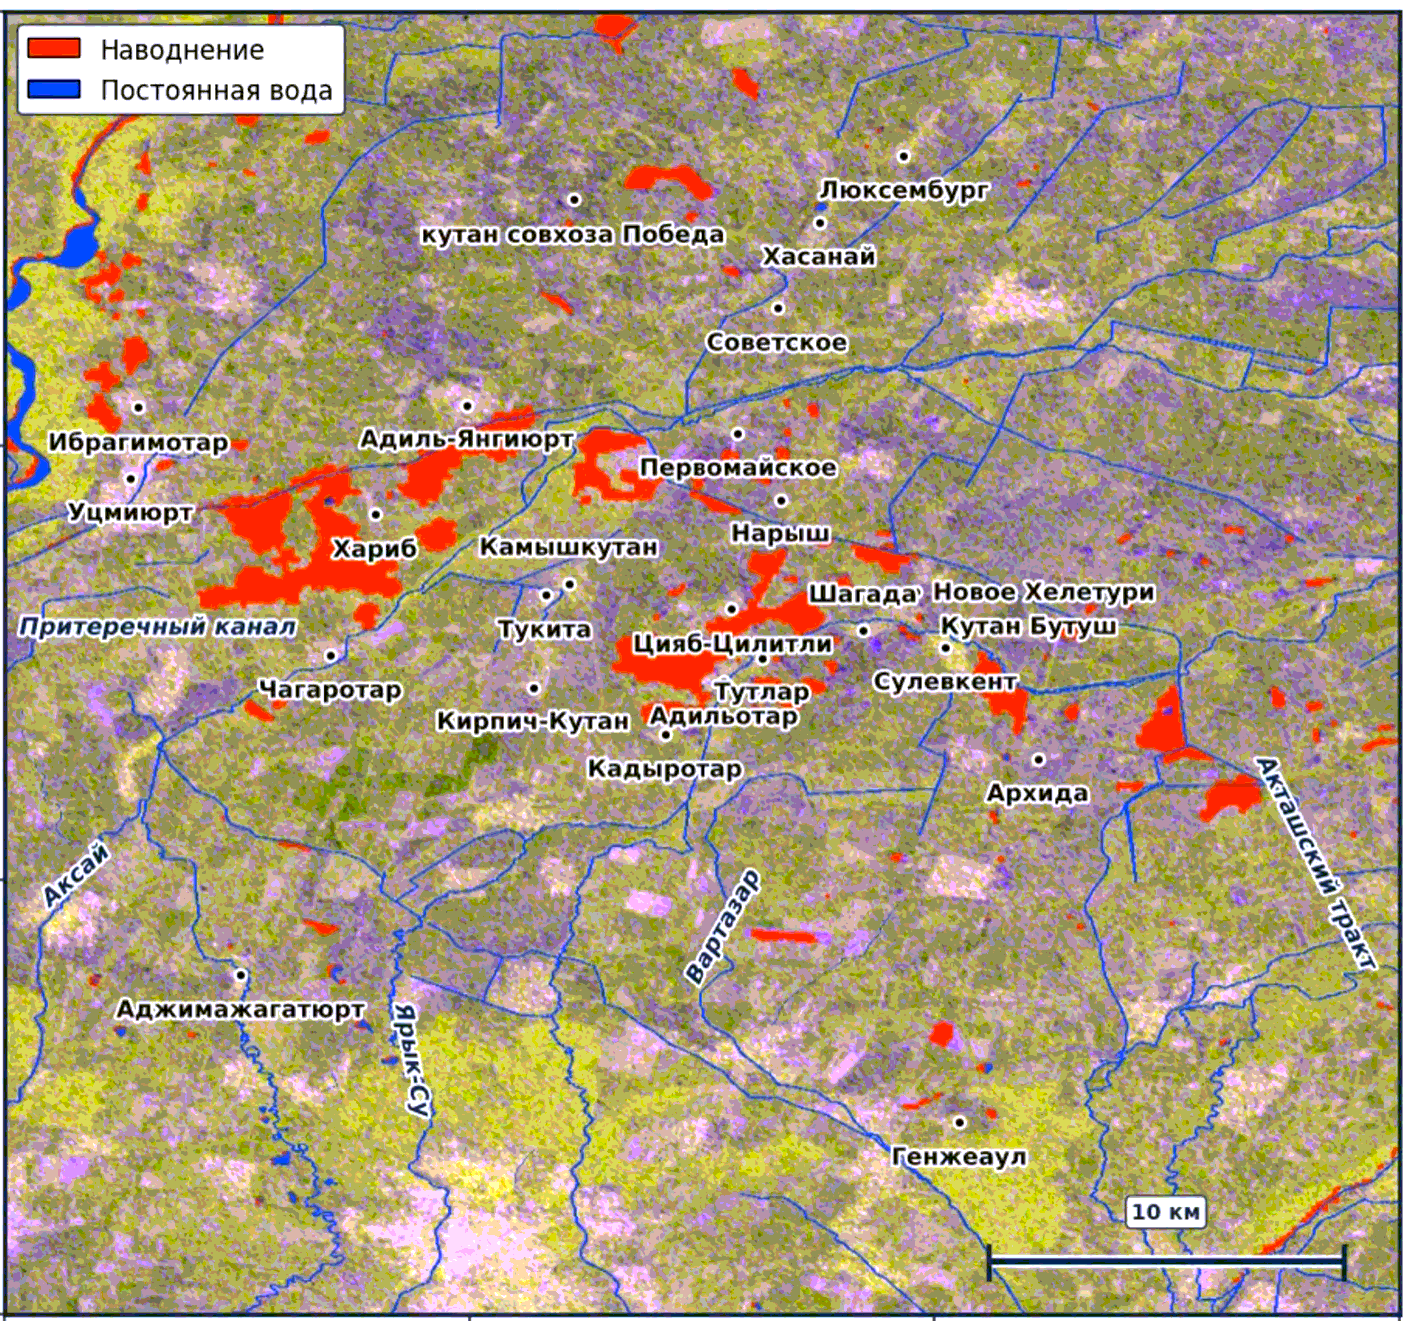Click the blue Постоянная вода legend swatch
The image size is (1403, 1321).
[54, 89]
